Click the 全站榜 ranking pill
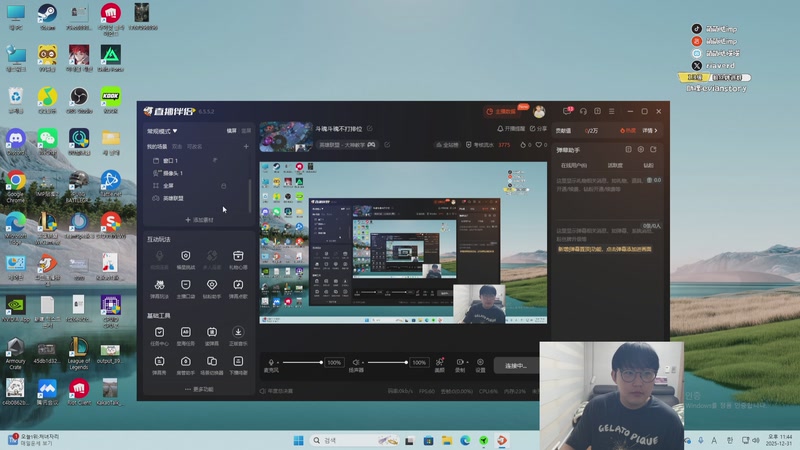This screenshot has height=450, width=800. pos(447,145)
